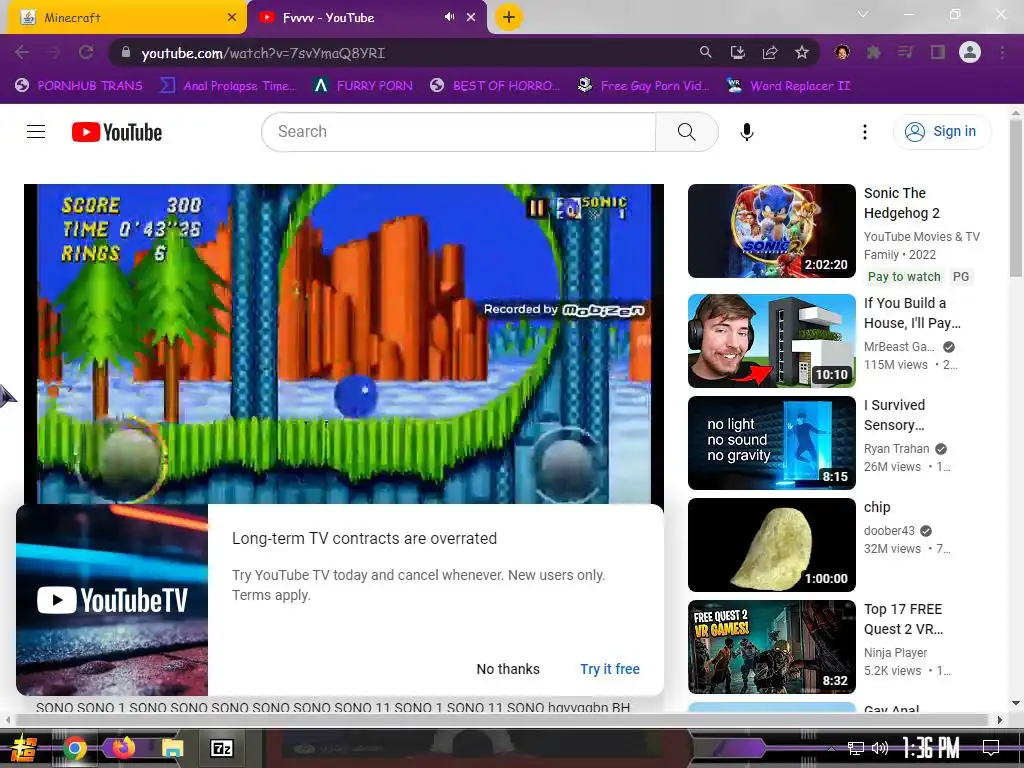Open the Windows Start button
The width and height of the screenshot is (1024, 768).
coord(22,748)
